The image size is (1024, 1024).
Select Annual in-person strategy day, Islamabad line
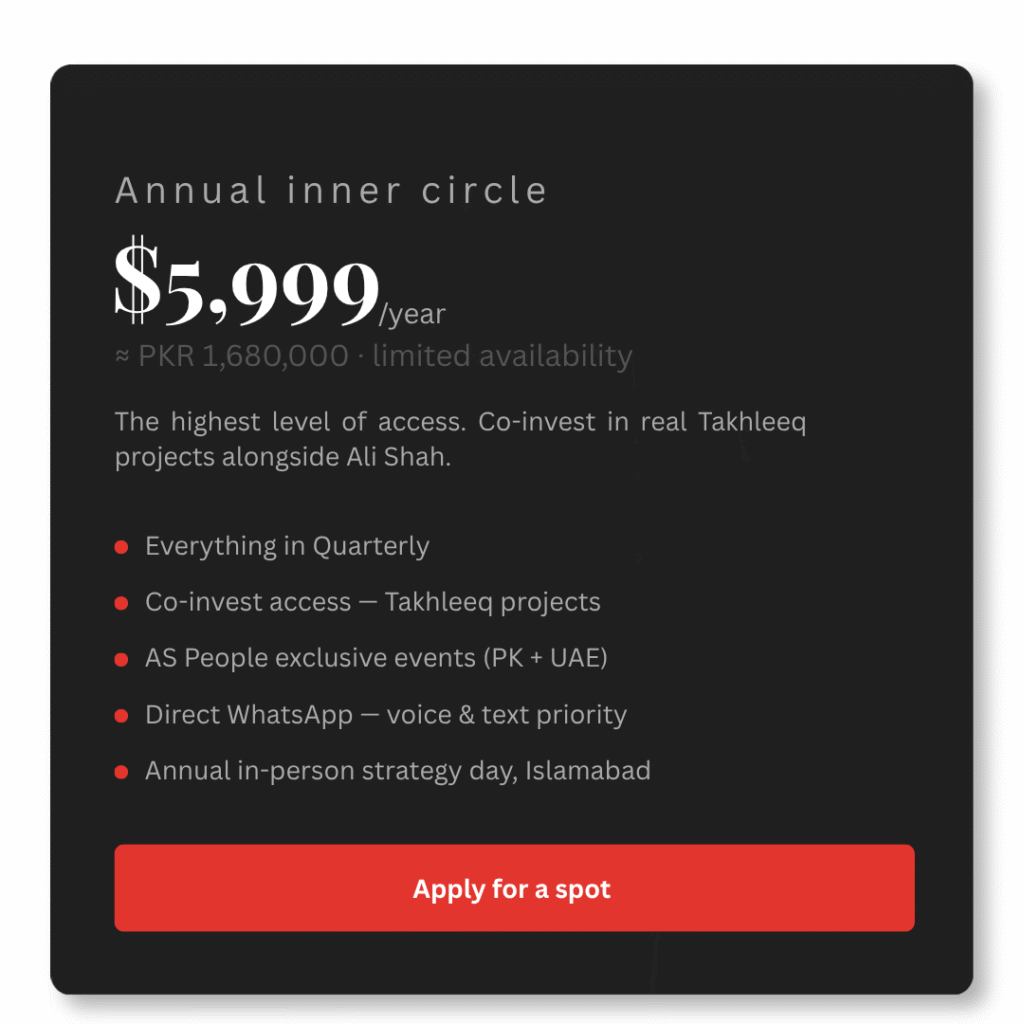[397, 771]
